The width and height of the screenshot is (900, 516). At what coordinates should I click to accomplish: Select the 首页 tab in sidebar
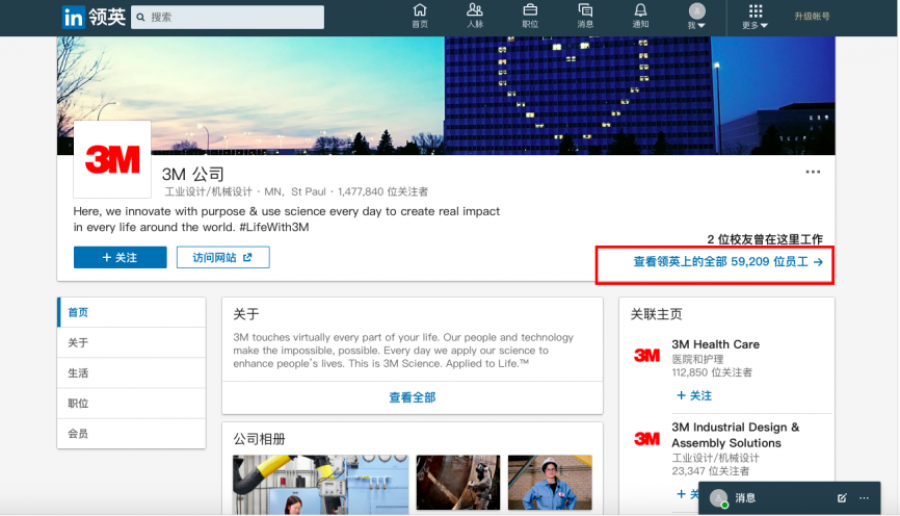click(131, 312)
